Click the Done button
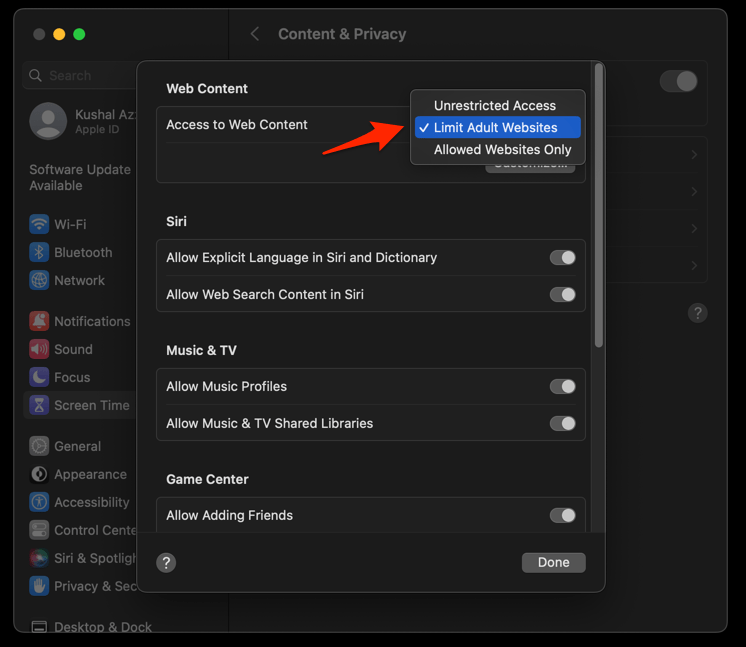 (x=553, y=562)
